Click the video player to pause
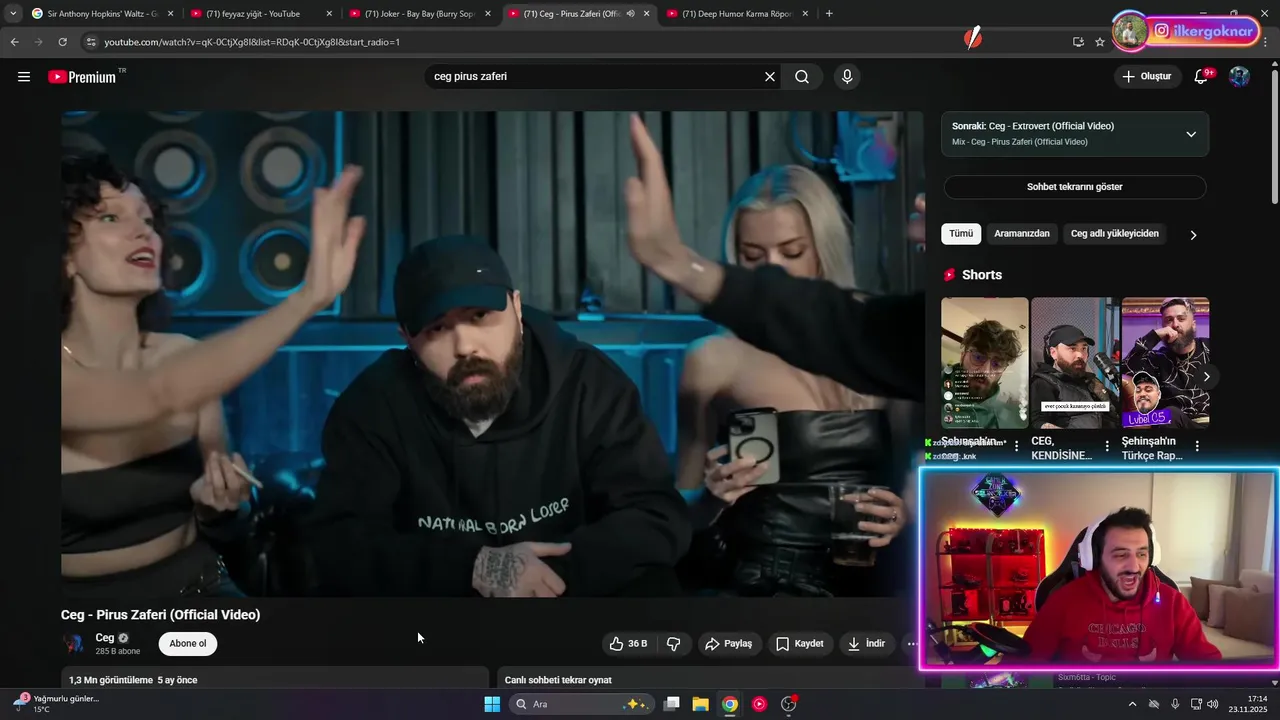The image size is (1280, 720). (492, 354)
